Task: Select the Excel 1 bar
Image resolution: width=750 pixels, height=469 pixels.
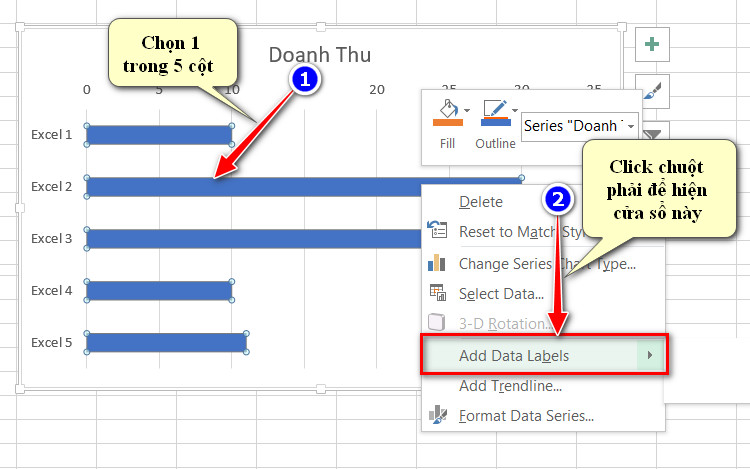Action: (x=159, y=135)
